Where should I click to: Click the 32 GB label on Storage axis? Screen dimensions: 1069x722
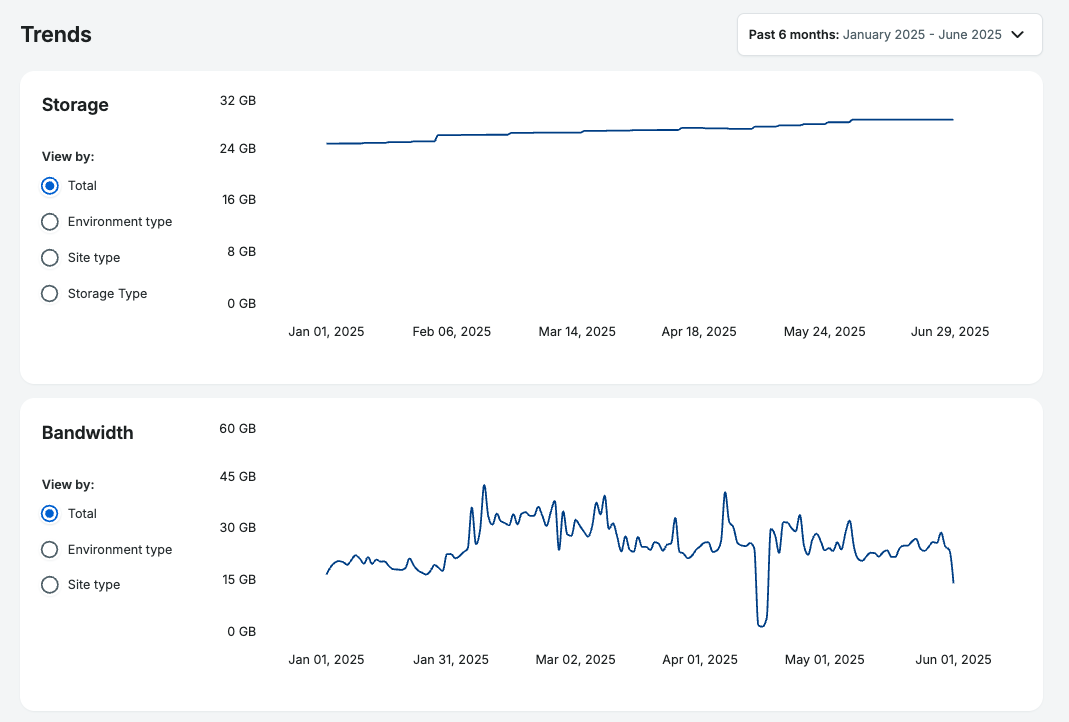pos(237,101)
